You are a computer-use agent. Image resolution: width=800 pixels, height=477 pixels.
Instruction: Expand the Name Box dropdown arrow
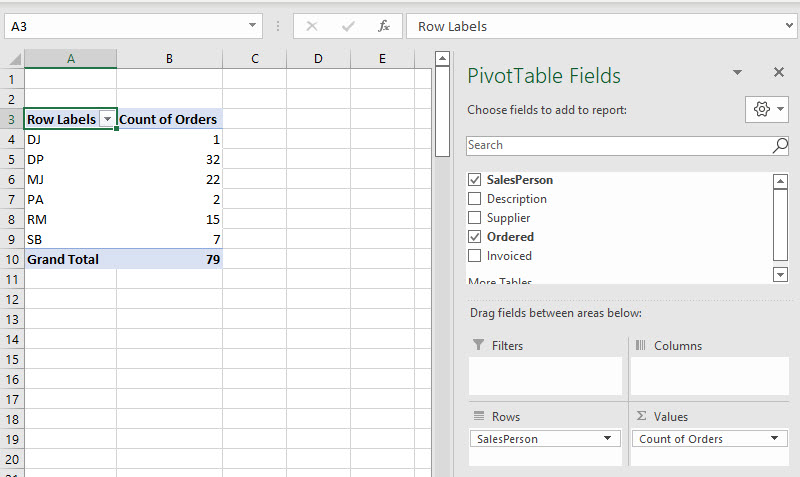252,26
